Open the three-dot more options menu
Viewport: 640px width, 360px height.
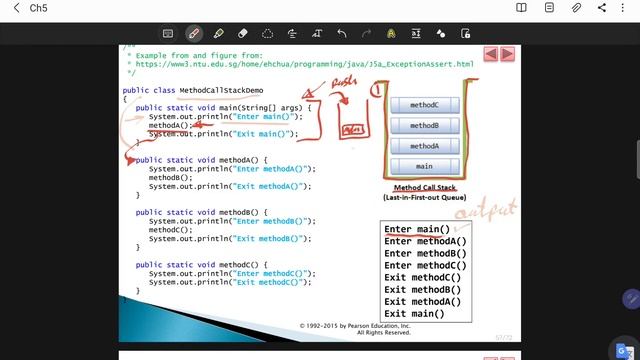[x=622, y=8]
